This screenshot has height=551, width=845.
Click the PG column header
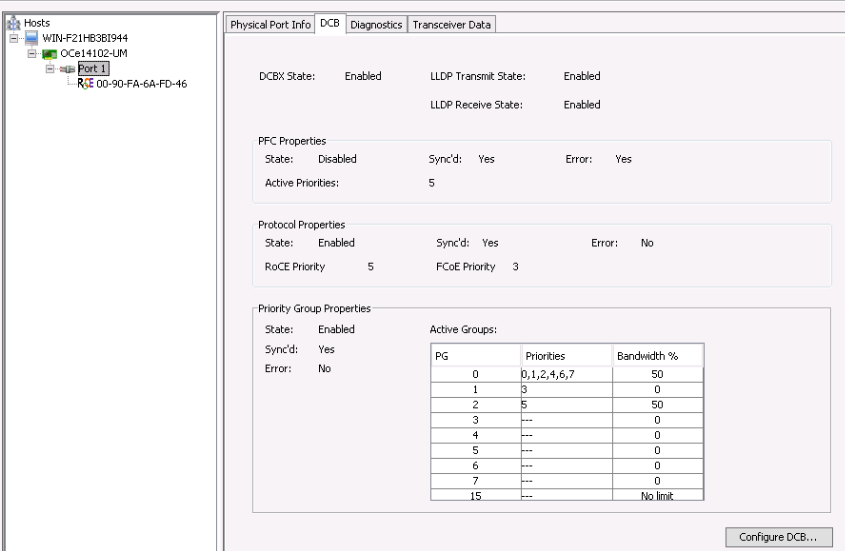[x=476, y=356]
